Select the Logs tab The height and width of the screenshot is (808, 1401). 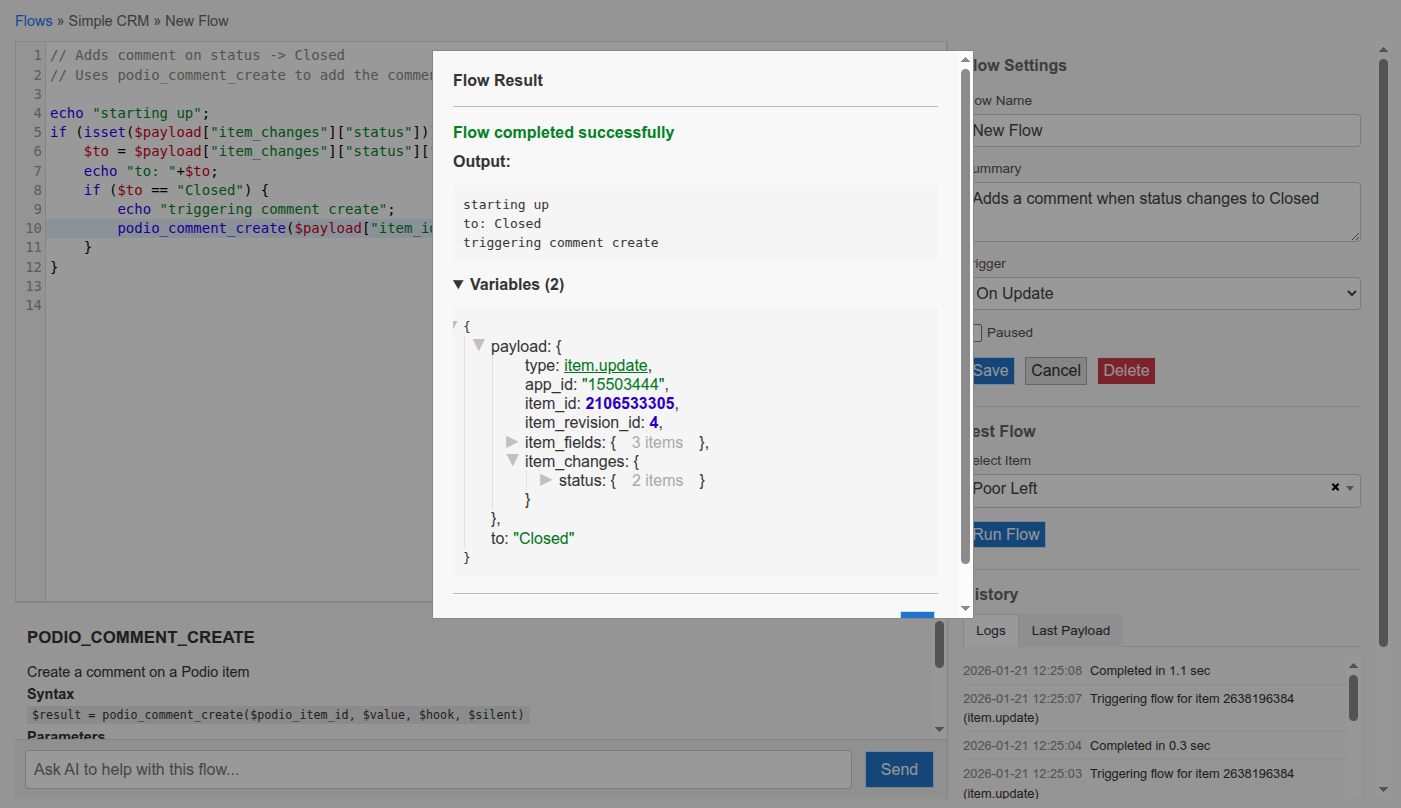(x=990, y=631)
